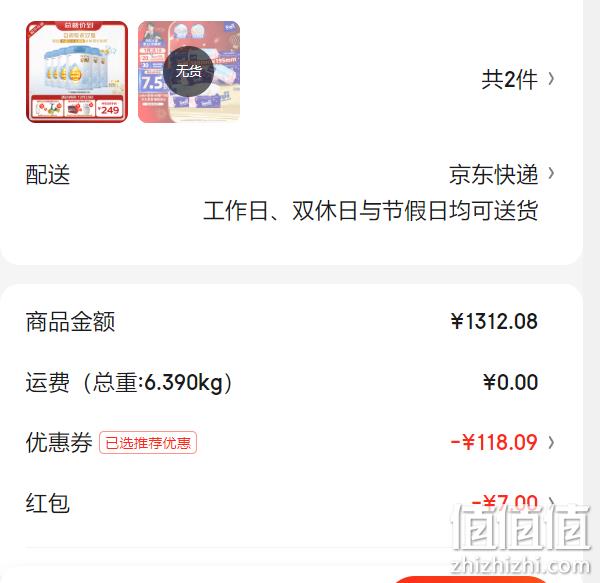Expand the chevron beside 共2件

551,79
